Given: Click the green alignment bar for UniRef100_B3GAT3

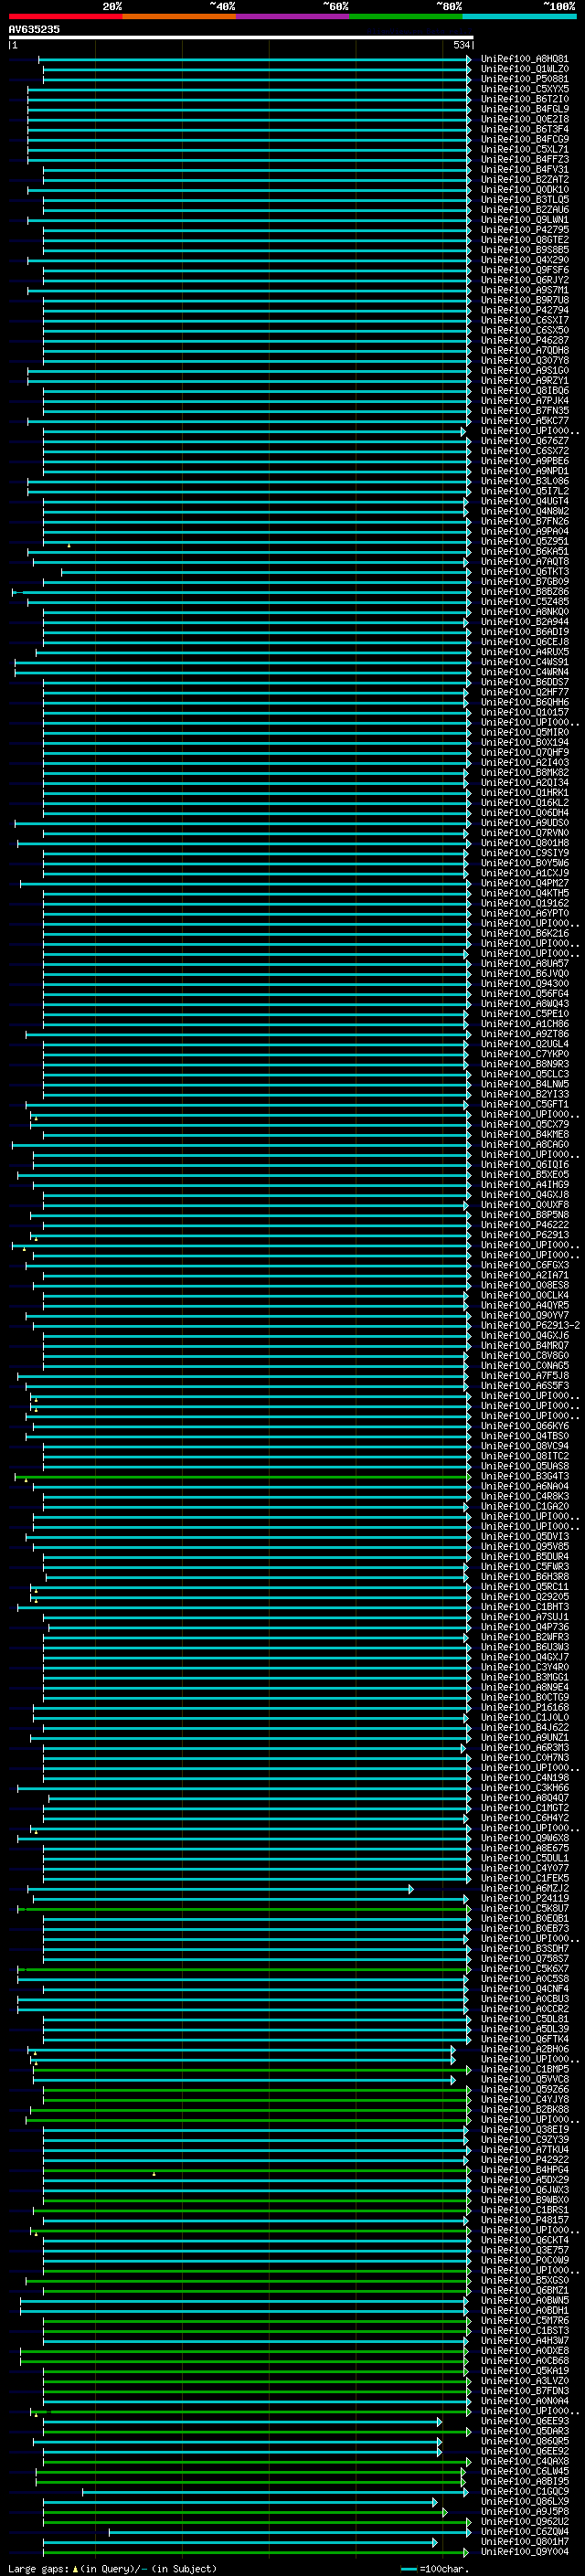Looking at the screenshot, I should pyautogui.click(x=242, y=1476).
